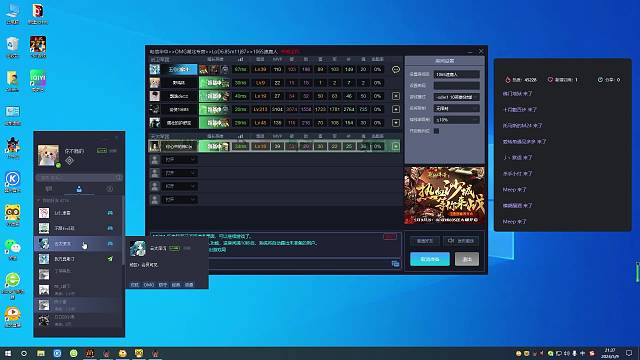Screen dimensions: 640x360
Task: Click the share count icon in the dark side panel
Action: coord(600,80)
